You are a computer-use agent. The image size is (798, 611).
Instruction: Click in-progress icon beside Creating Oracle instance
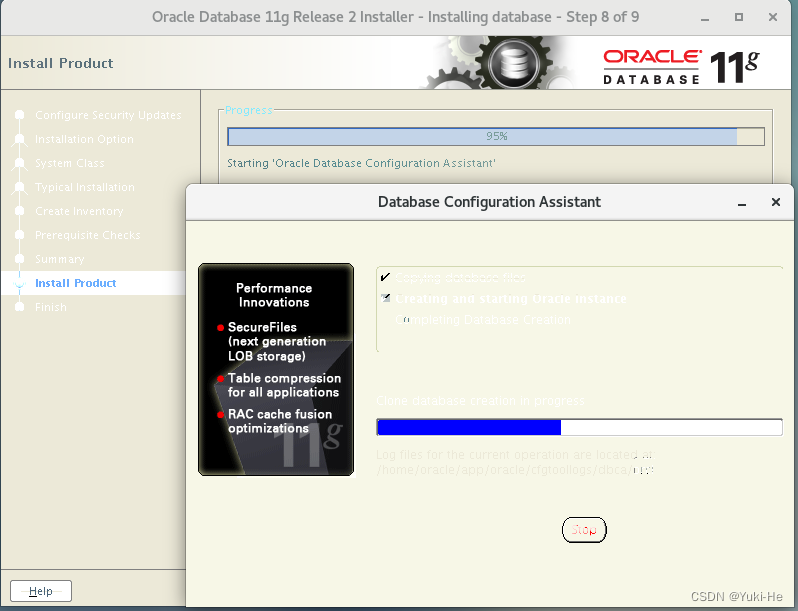[386, 298]
